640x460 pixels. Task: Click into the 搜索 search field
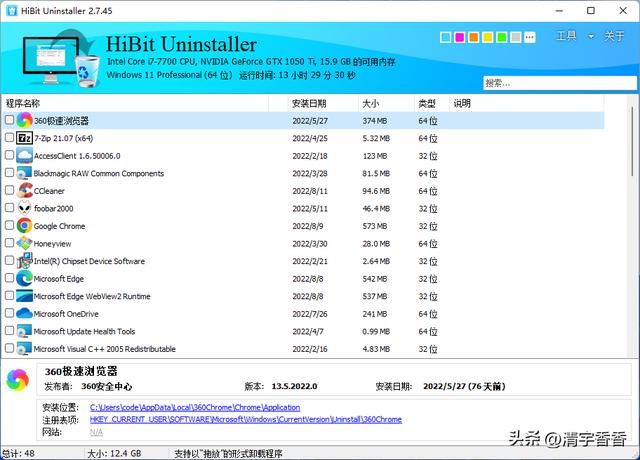560,83
